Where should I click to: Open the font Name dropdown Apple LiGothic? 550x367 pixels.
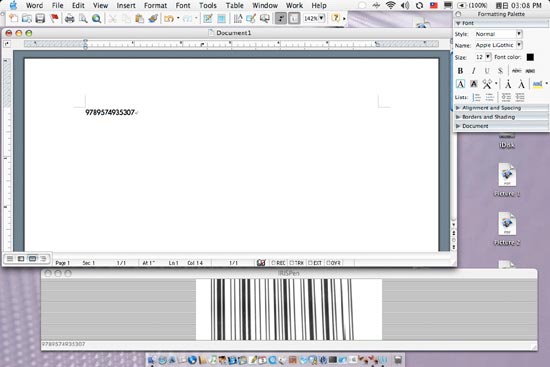498,45
